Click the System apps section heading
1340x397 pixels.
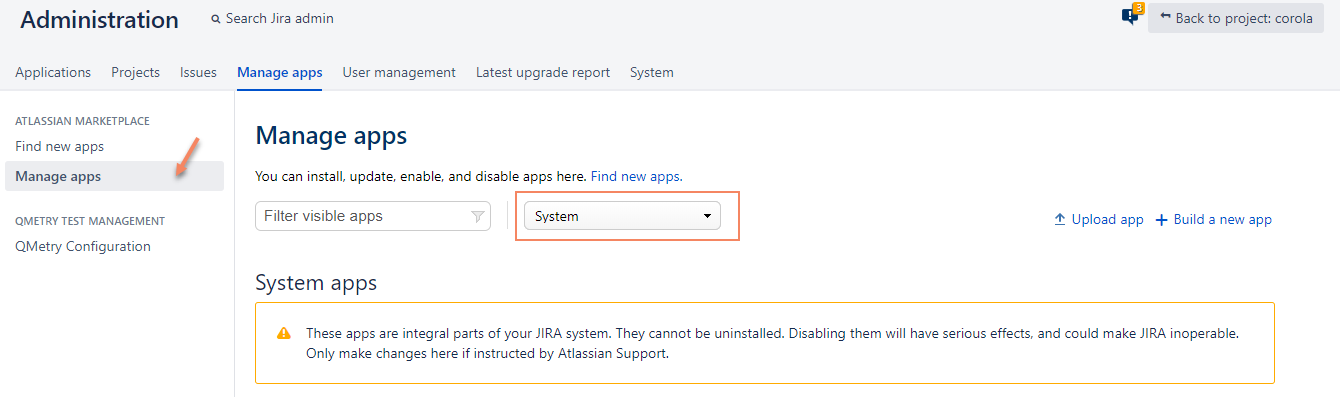[x=316, y=283]
